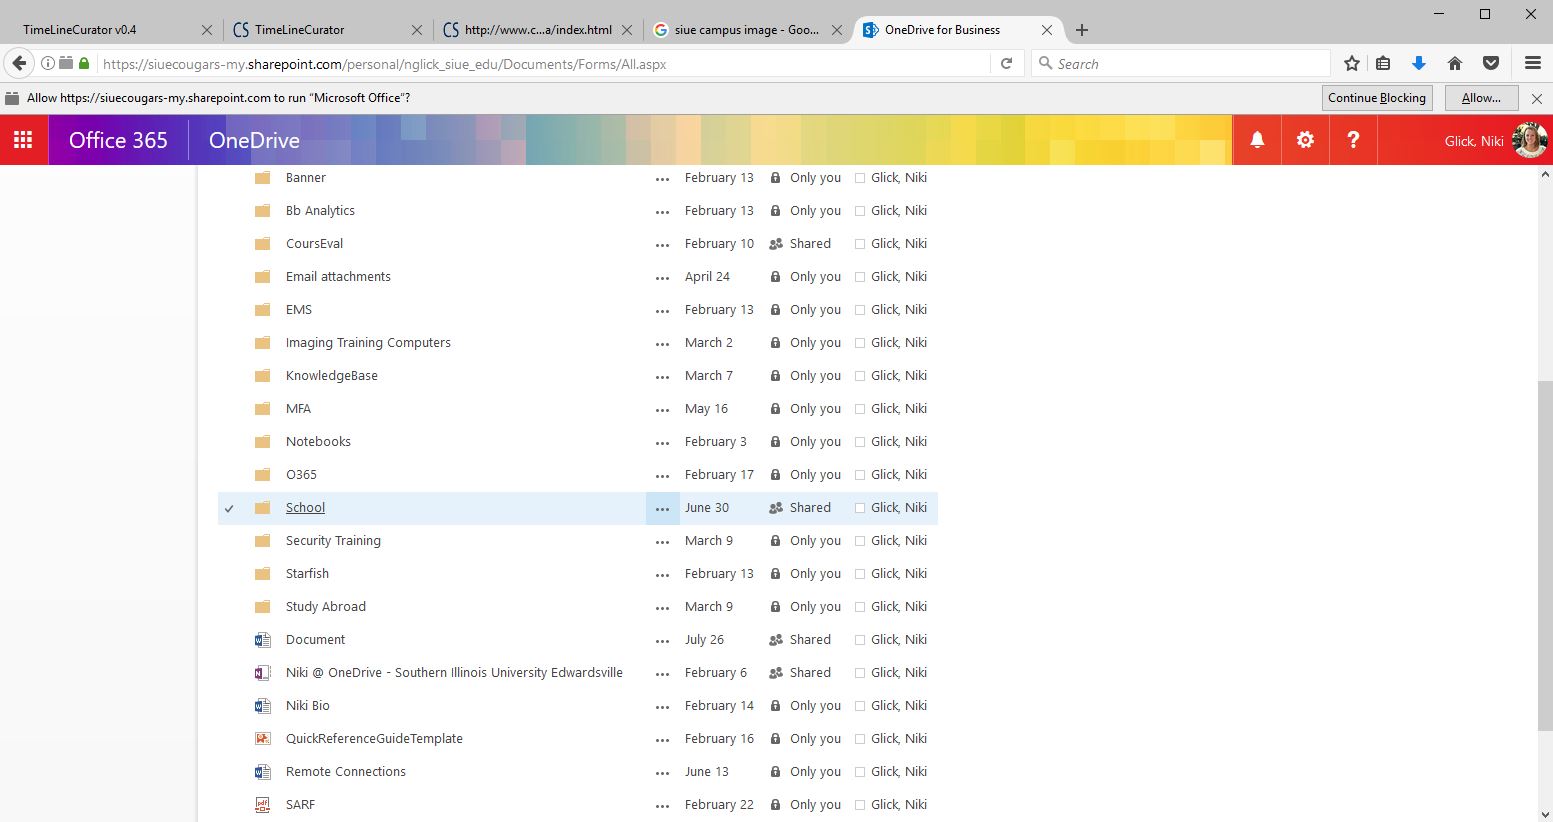This screenshot has width=1553, height=822.
Task: Click the Continue Blocking button
Action: (x=1376, y=98)
